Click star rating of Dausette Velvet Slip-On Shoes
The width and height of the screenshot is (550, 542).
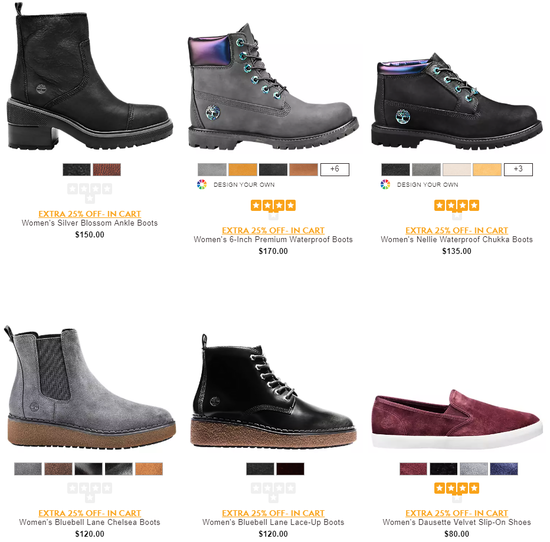coord(457,492)
